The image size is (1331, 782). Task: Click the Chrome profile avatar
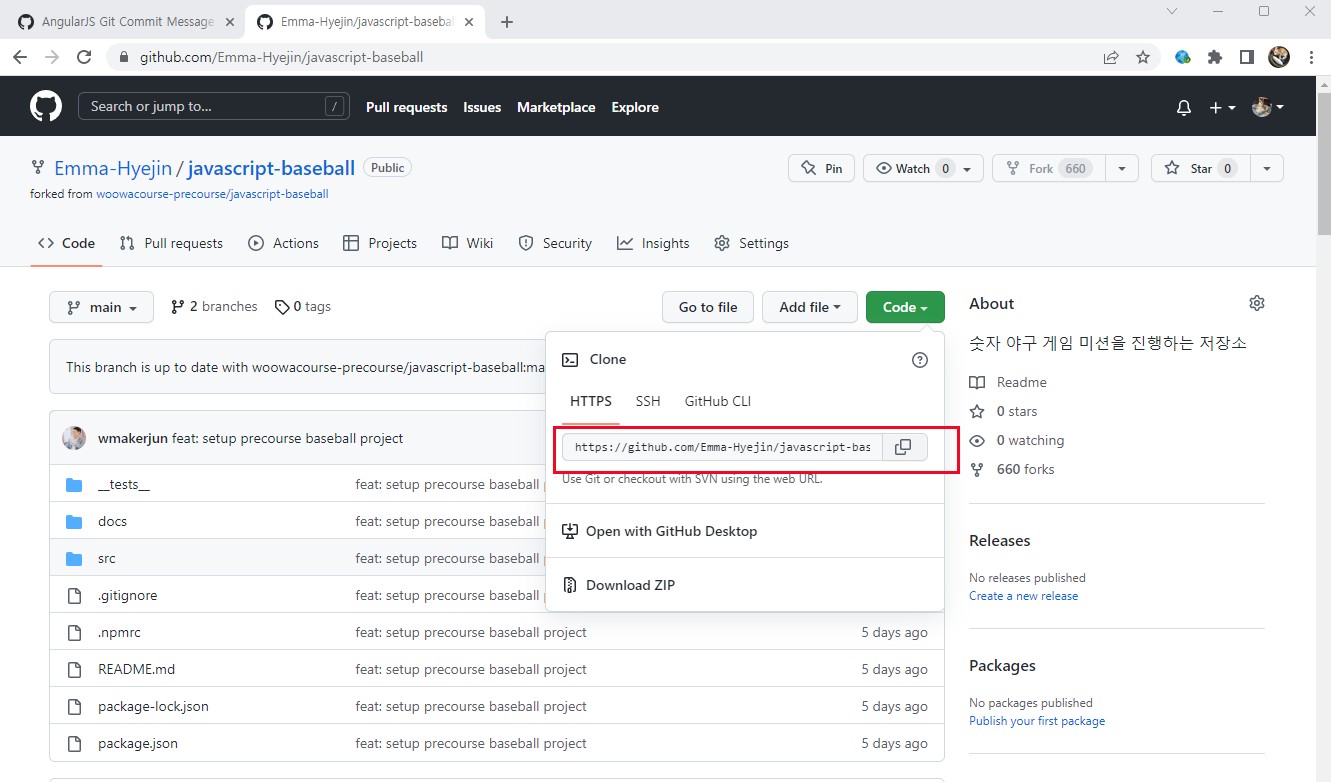(1279, 57)
